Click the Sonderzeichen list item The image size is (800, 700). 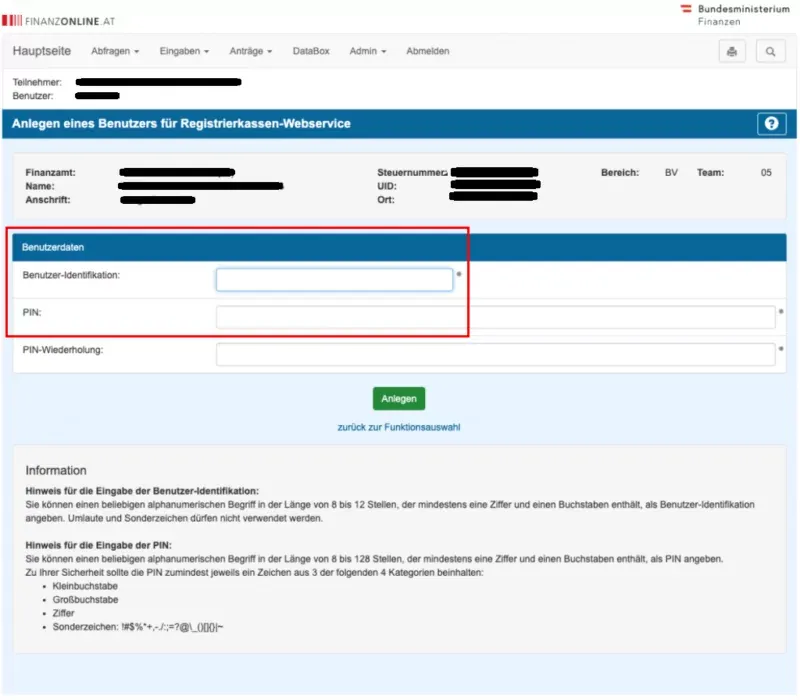[138, 627]
